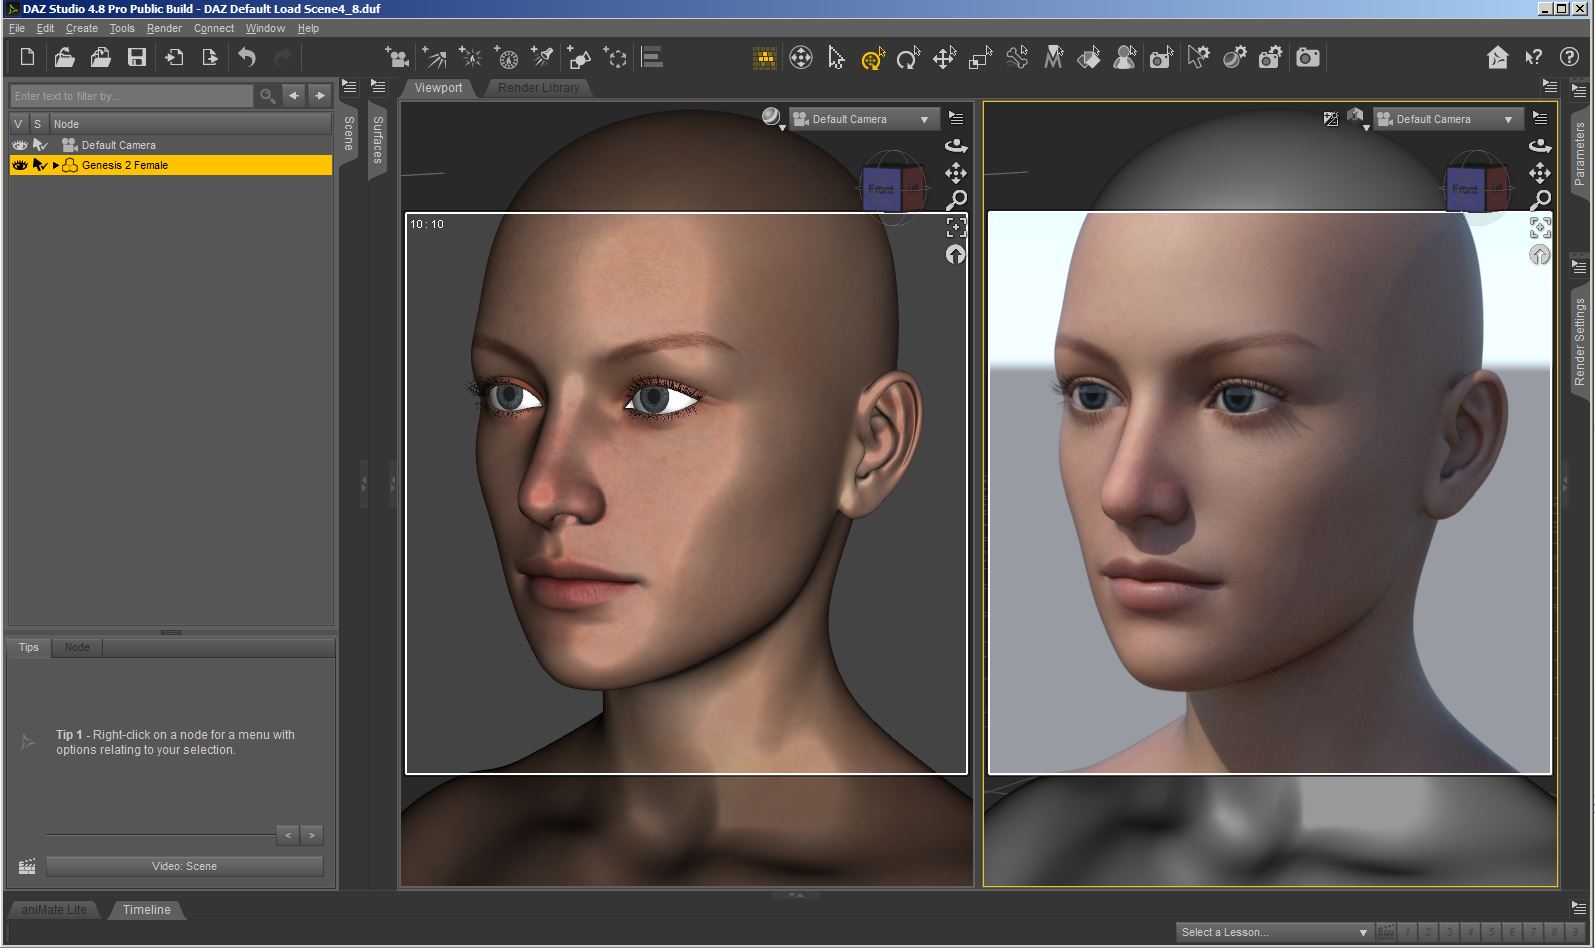This screenshot has width=1595, height=948.
Task: Create a new distant light
Action: click(434, 58)
